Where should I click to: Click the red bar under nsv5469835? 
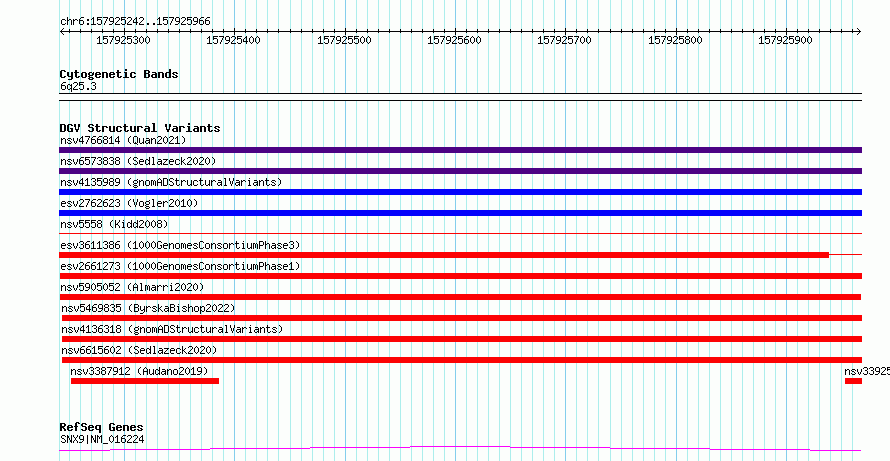(x=461, y=318)
